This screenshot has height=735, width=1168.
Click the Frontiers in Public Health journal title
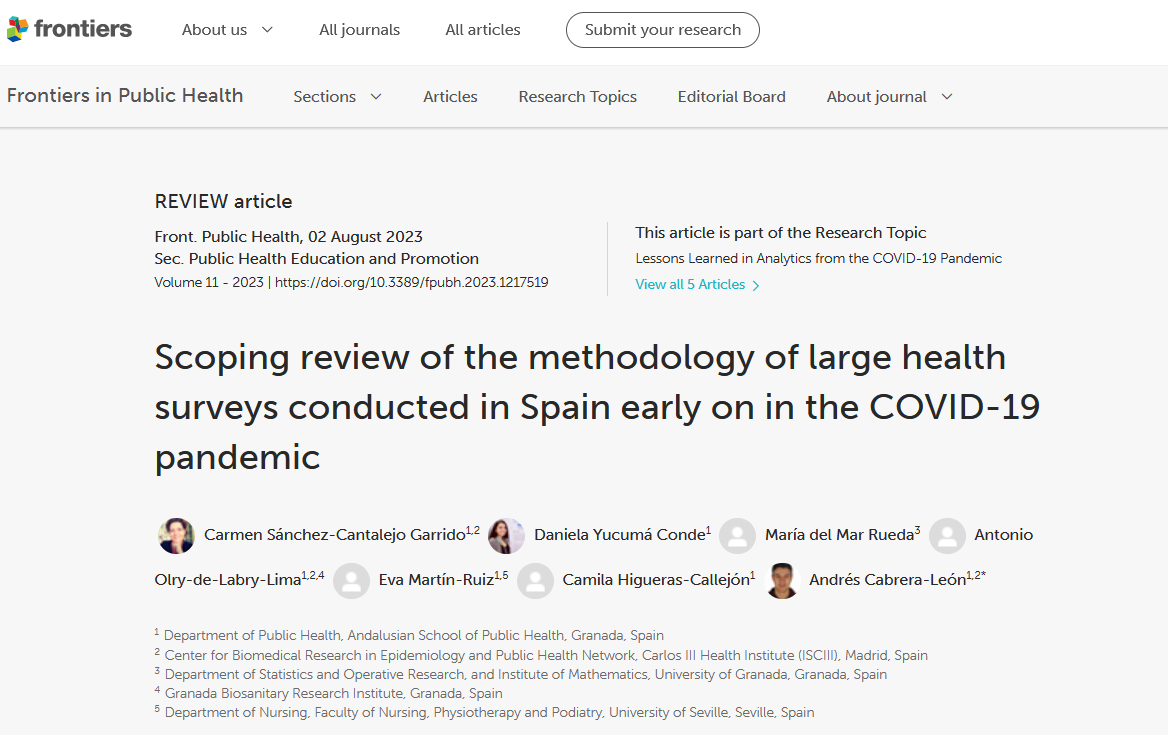tap(125, 96)
